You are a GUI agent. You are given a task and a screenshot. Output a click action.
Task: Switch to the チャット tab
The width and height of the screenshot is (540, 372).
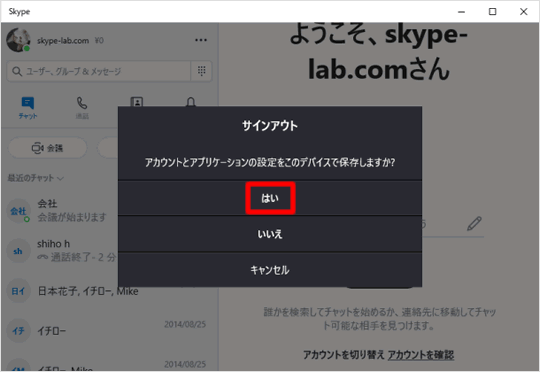28,108
